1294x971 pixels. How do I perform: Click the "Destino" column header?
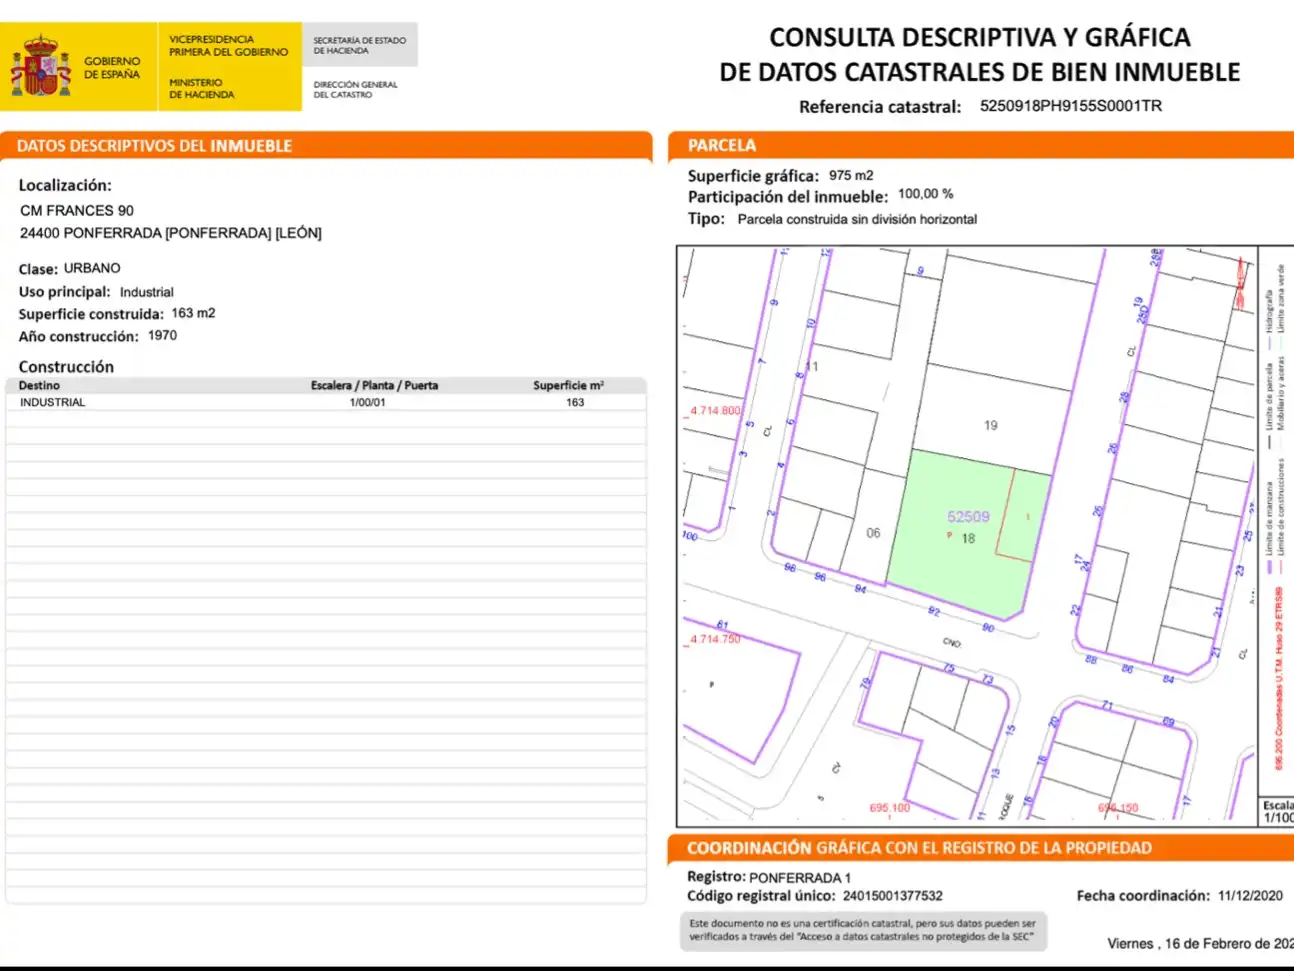pos(39,385)
